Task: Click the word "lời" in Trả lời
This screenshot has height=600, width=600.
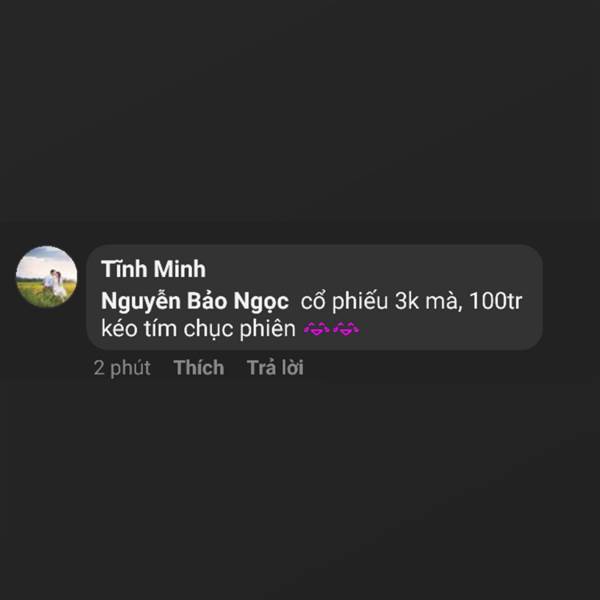Action: [293, 368]
